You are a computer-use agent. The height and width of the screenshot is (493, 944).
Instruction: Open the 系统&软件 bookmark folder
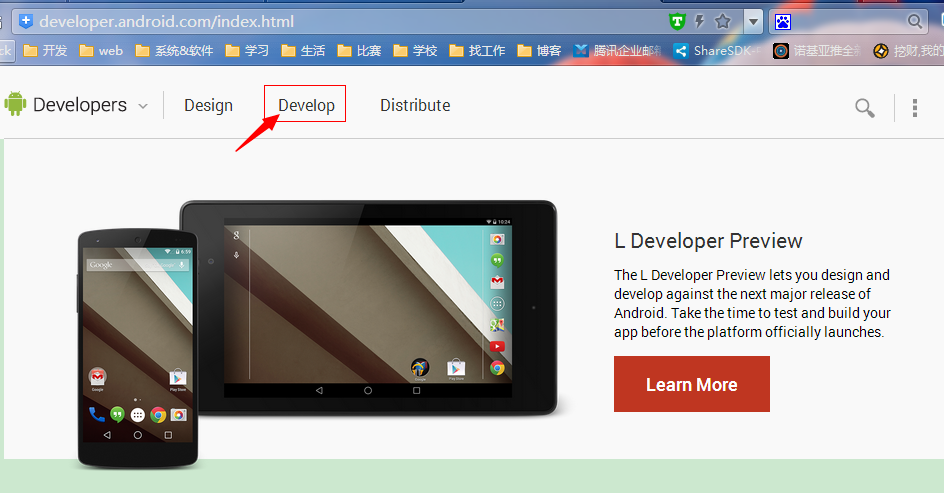tap(174, 51)
